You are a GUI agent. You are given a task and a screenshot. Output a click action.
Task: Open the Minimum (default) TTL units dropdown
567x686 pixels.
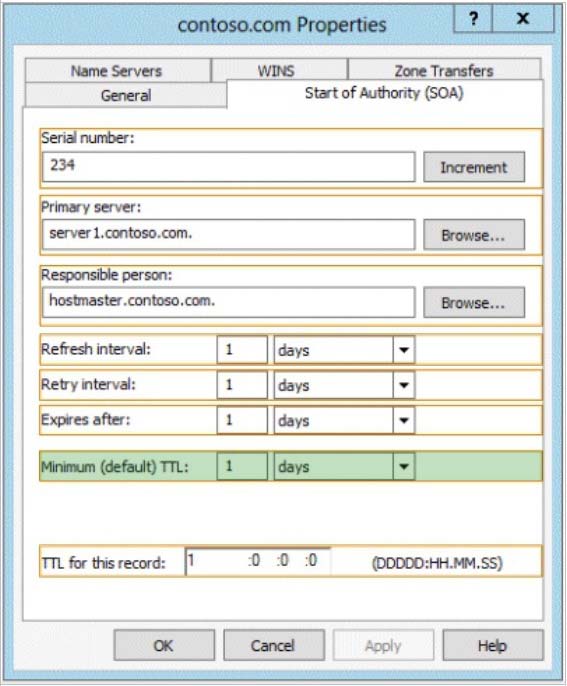(x=403, y=466)
